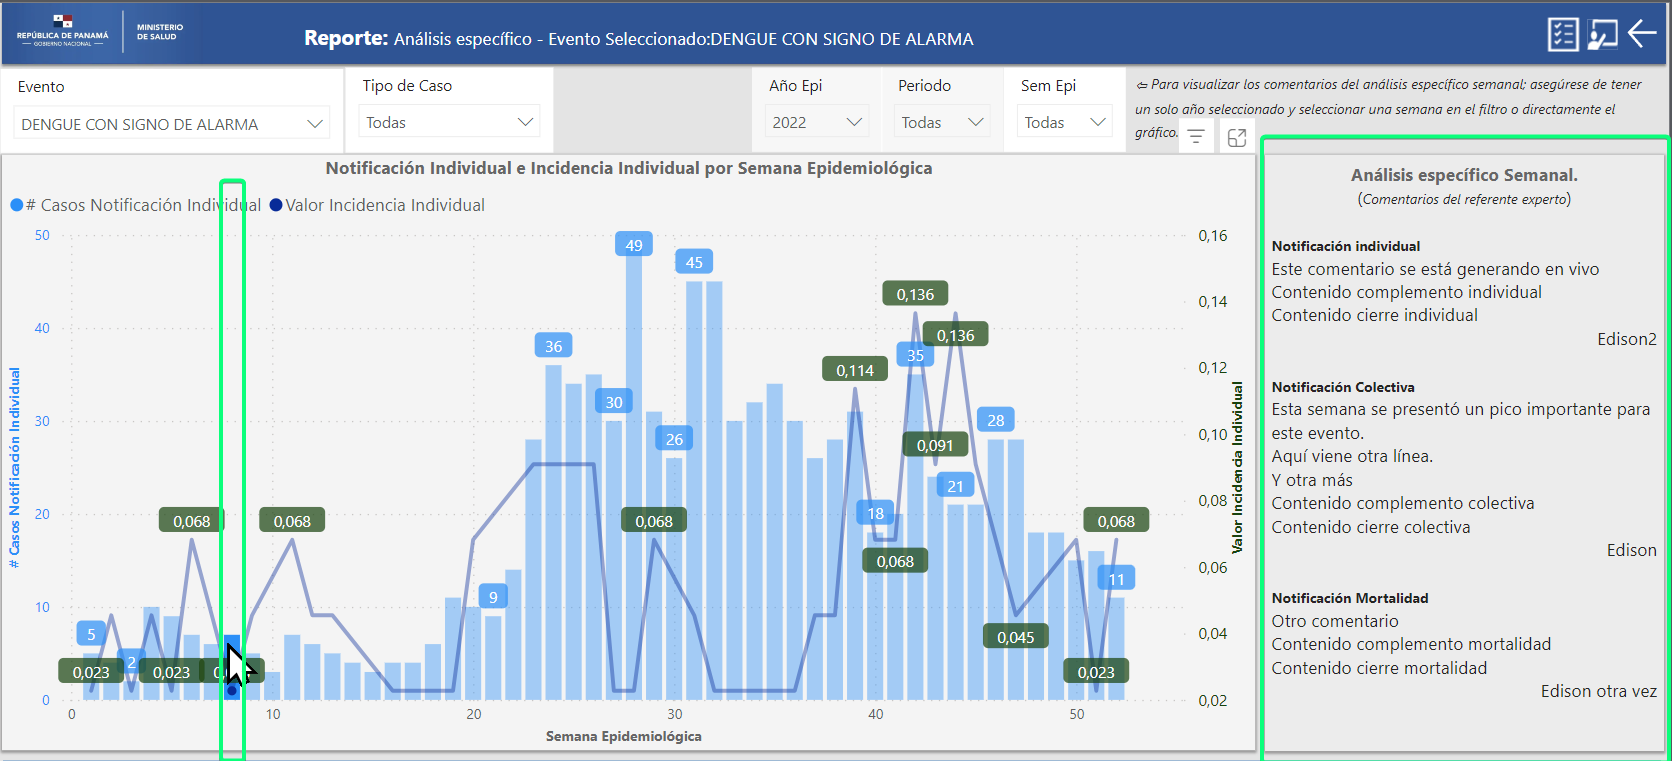Click the Análisis específico Semanal. panel heading
Viewport: 1672px width, 761px height.
coord(1464,175)
